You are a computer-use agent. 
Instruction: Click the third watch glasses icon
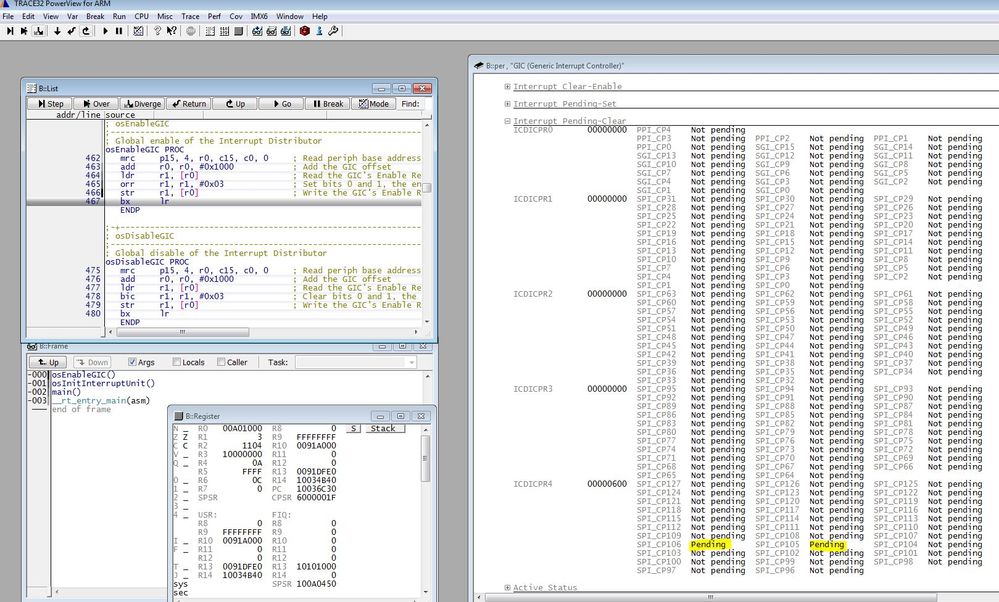pos(286,31)
